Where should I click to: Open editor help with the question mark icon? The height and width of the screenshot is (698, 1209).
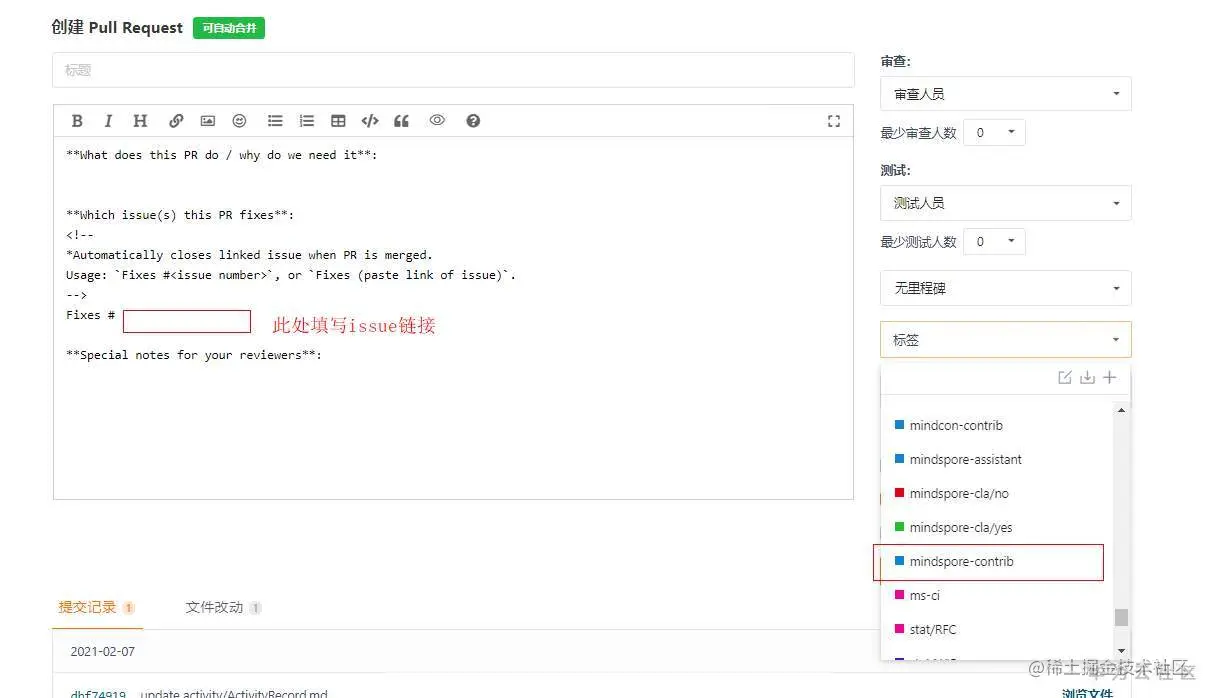[473, 121]
